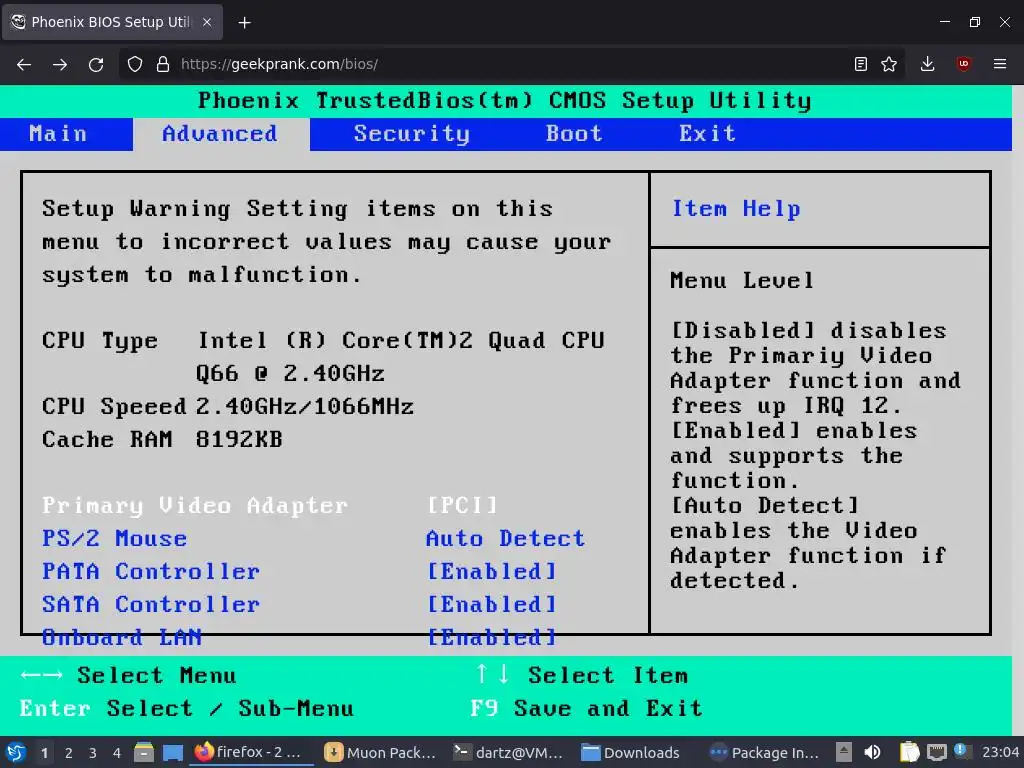Bookmark this page with the star icon
1024x768 pixels.
(889, 64)
